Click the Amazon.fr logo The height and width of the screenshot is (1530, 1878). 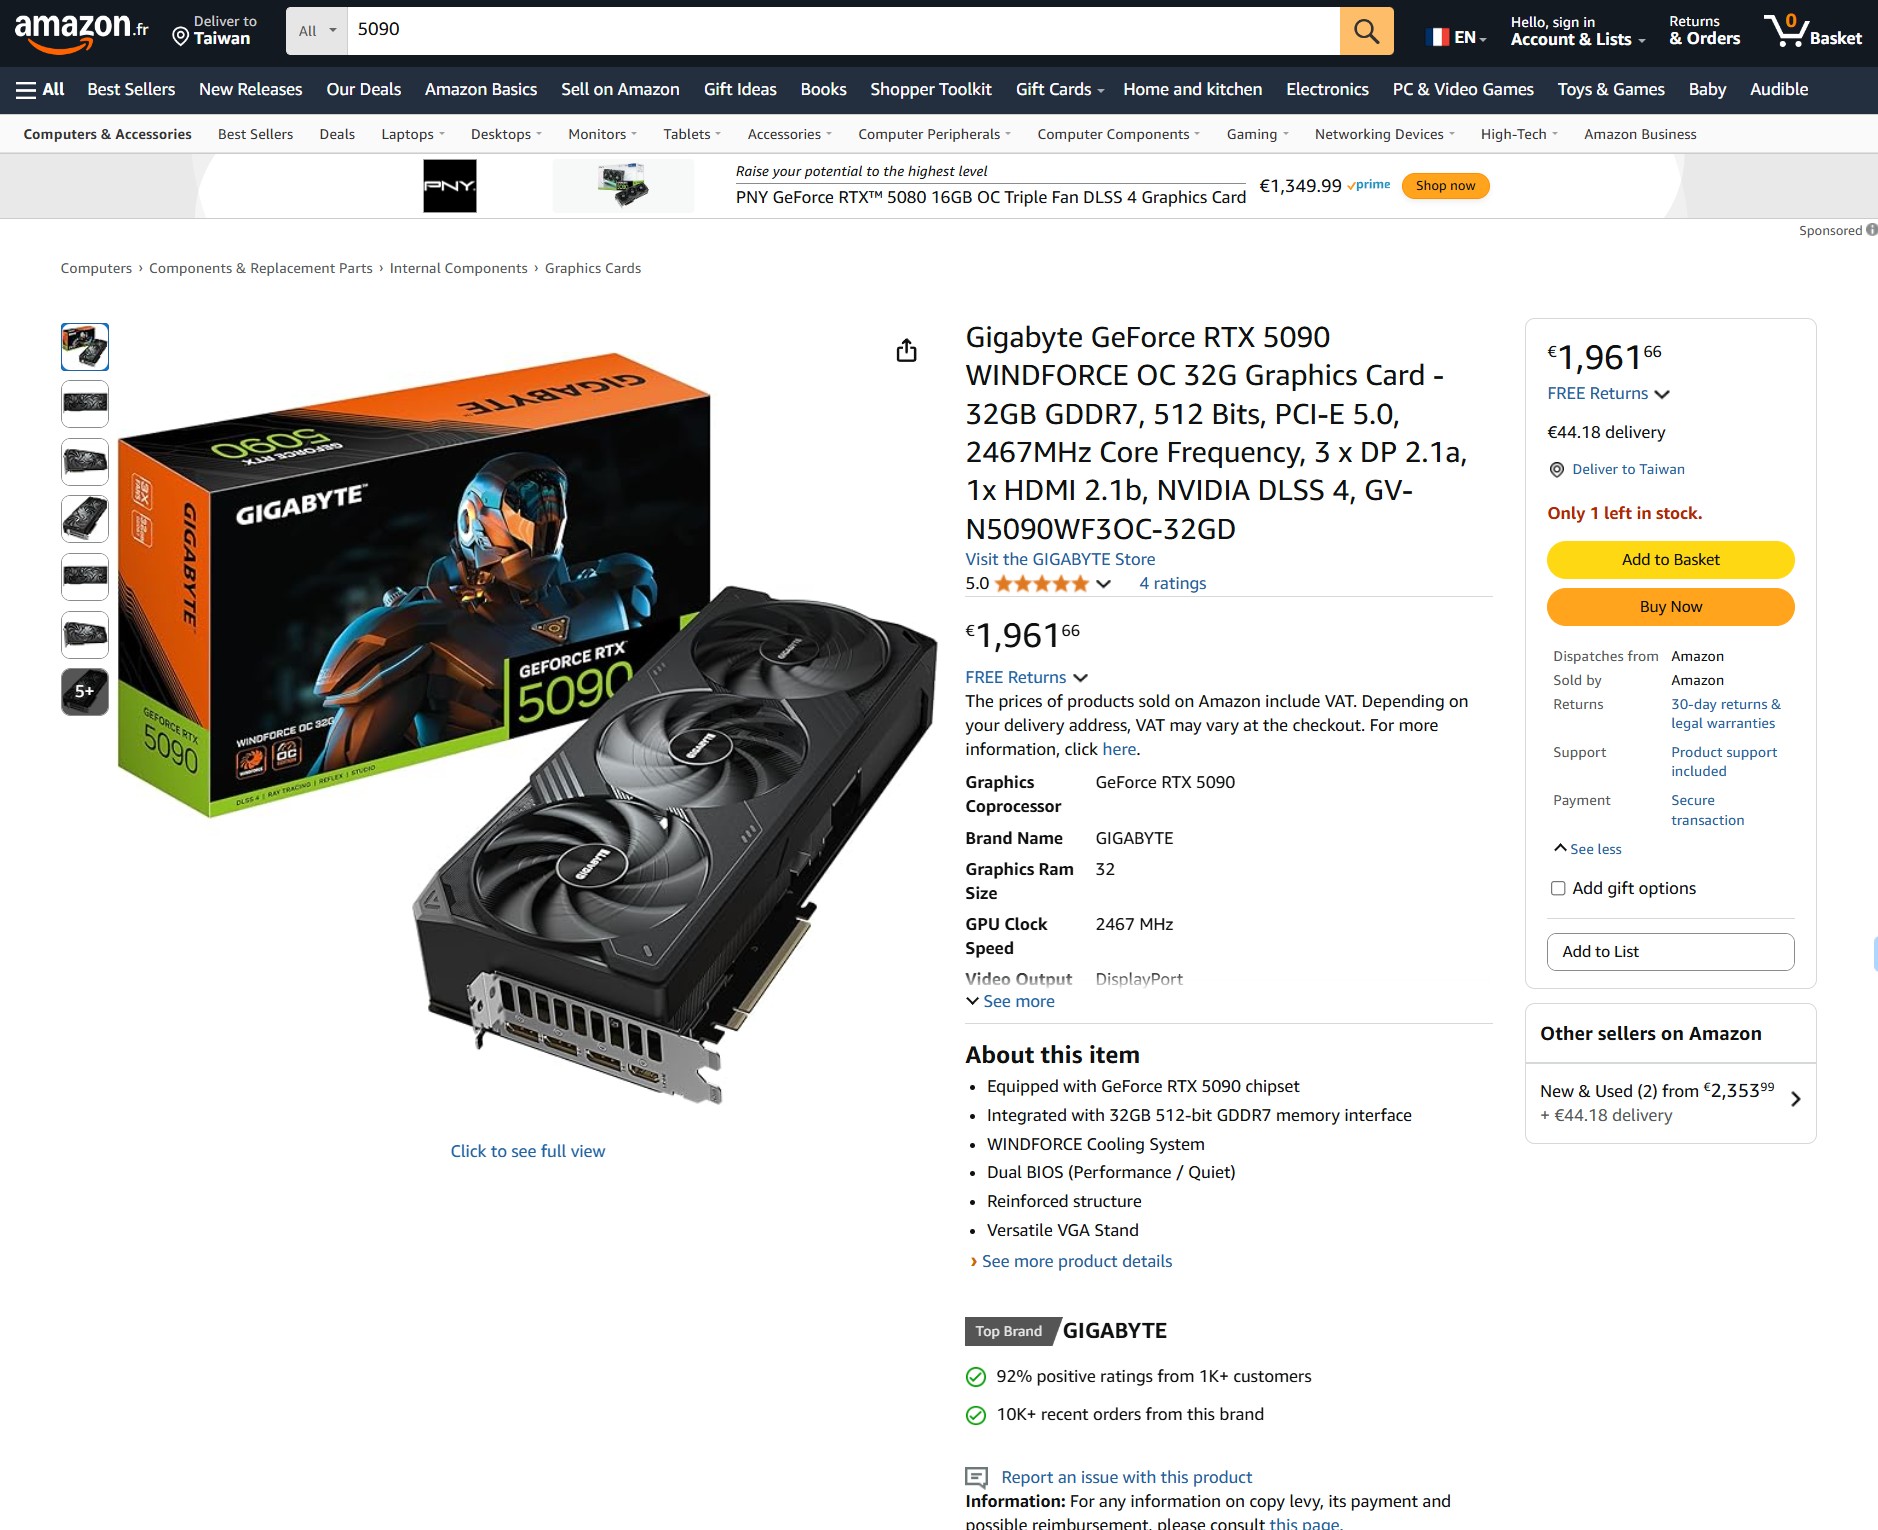click(x=81, y=31)
